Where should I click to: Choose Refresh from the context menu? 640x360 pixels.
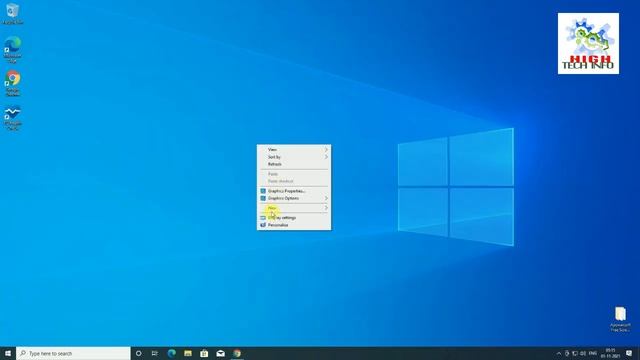click(x=294, y=164)
